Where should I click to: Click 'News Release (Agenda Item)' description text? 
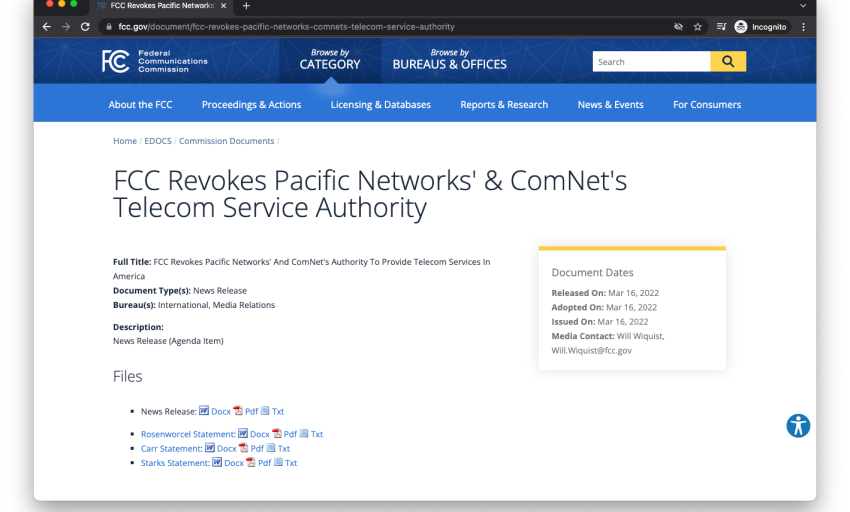coord(168,341)
